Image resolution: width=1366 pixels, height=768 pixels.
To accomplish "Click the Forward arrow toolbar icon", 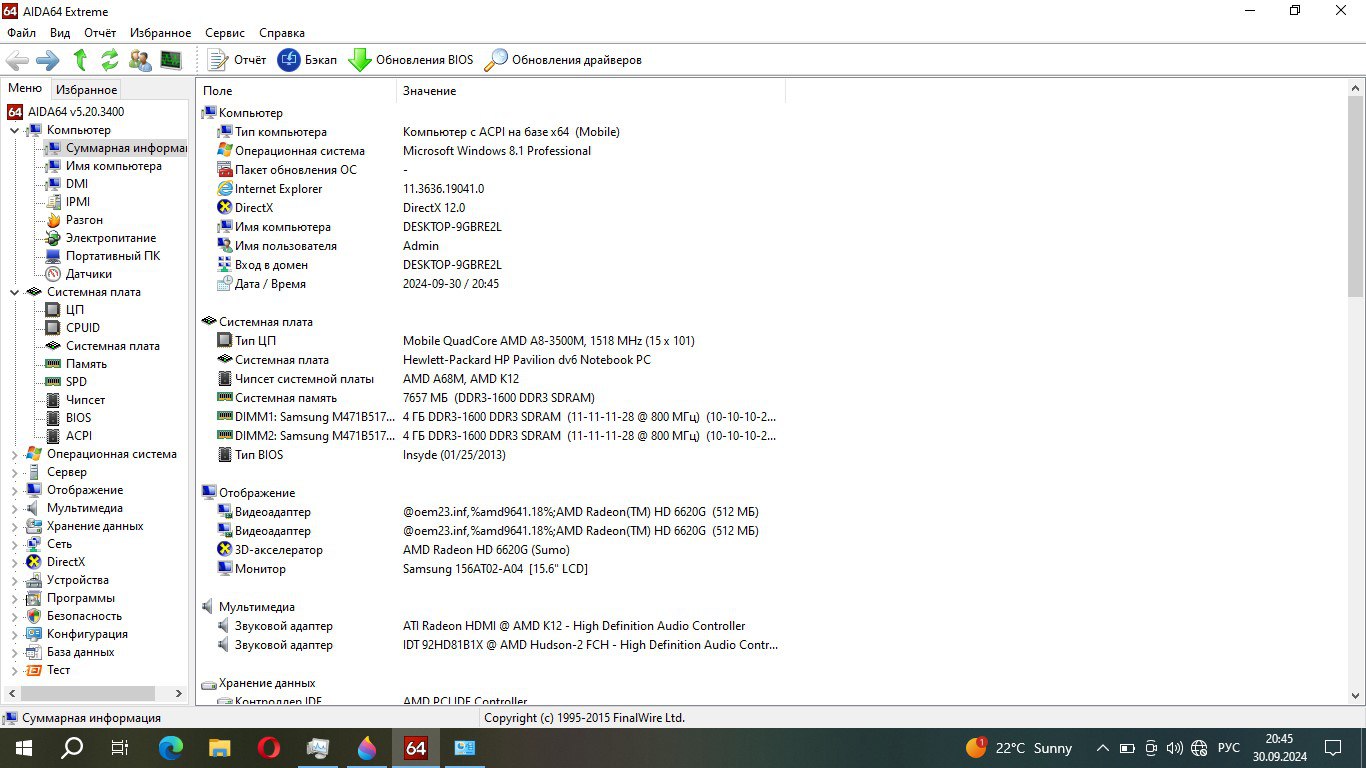I will click(x=48, y=60).
